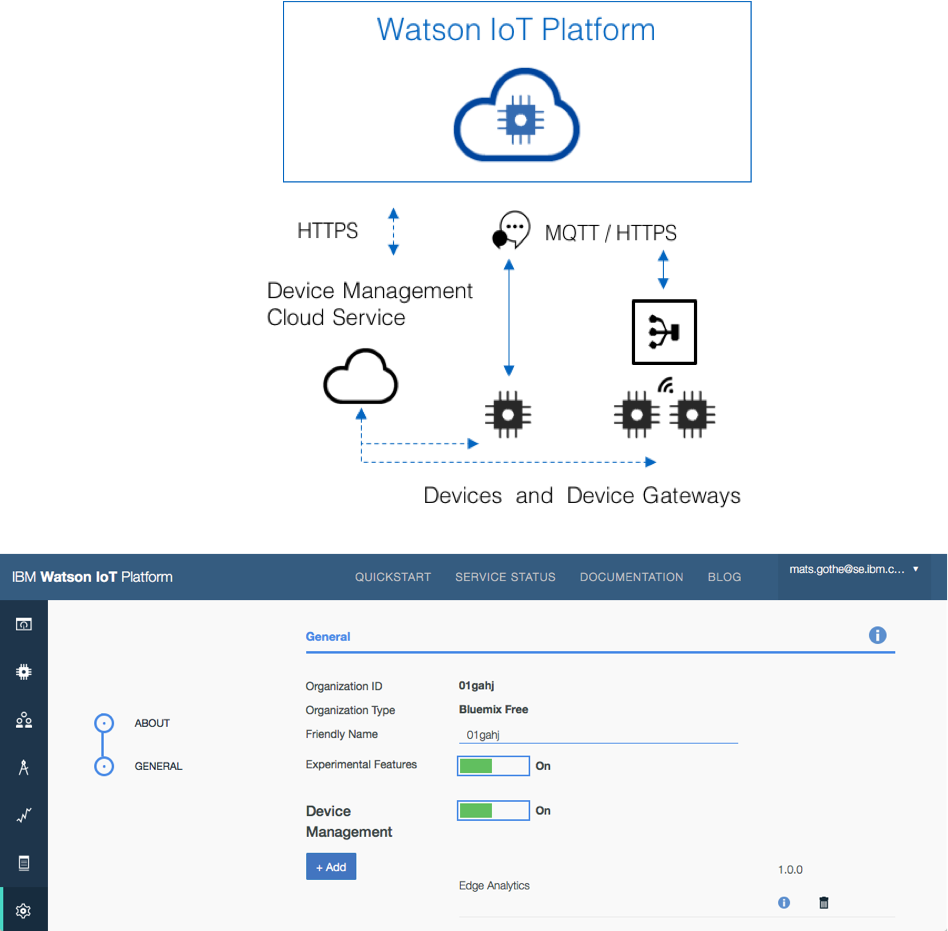
Task: Open the Rules document sidebar icon
Action: point(24,863)
